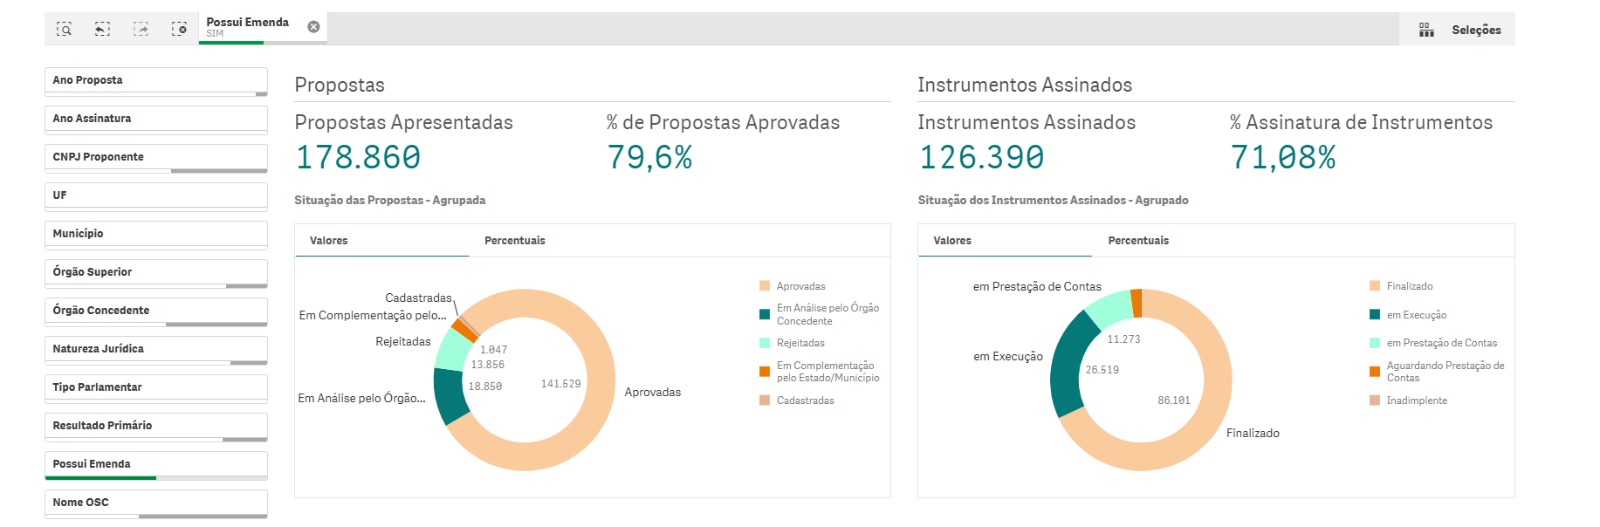
Task: Click Inadimplente in the instruments legend
Action: click(x=1416, y=401)
